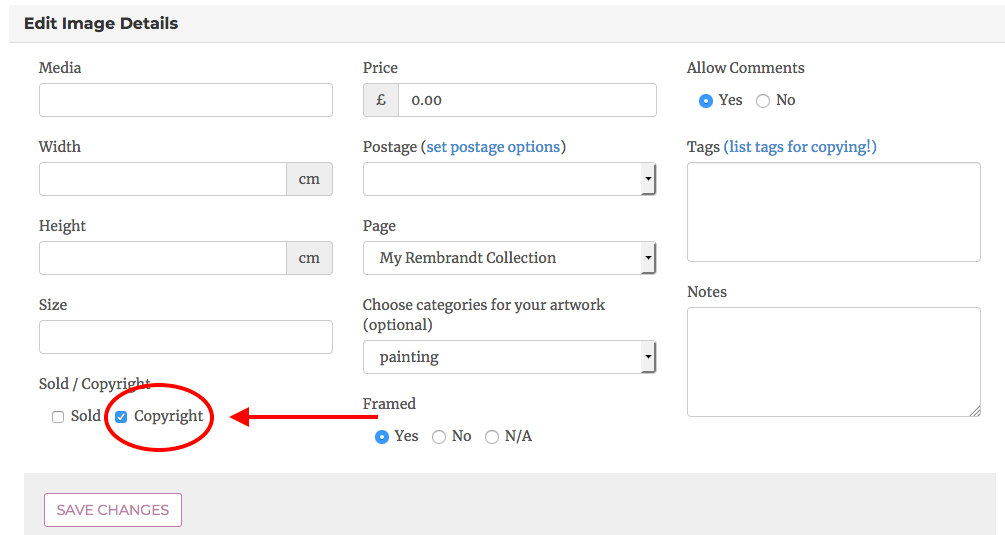Focus the Size text field
The width and height of the screenshot is (1005, 535).
tap(185, 337)
